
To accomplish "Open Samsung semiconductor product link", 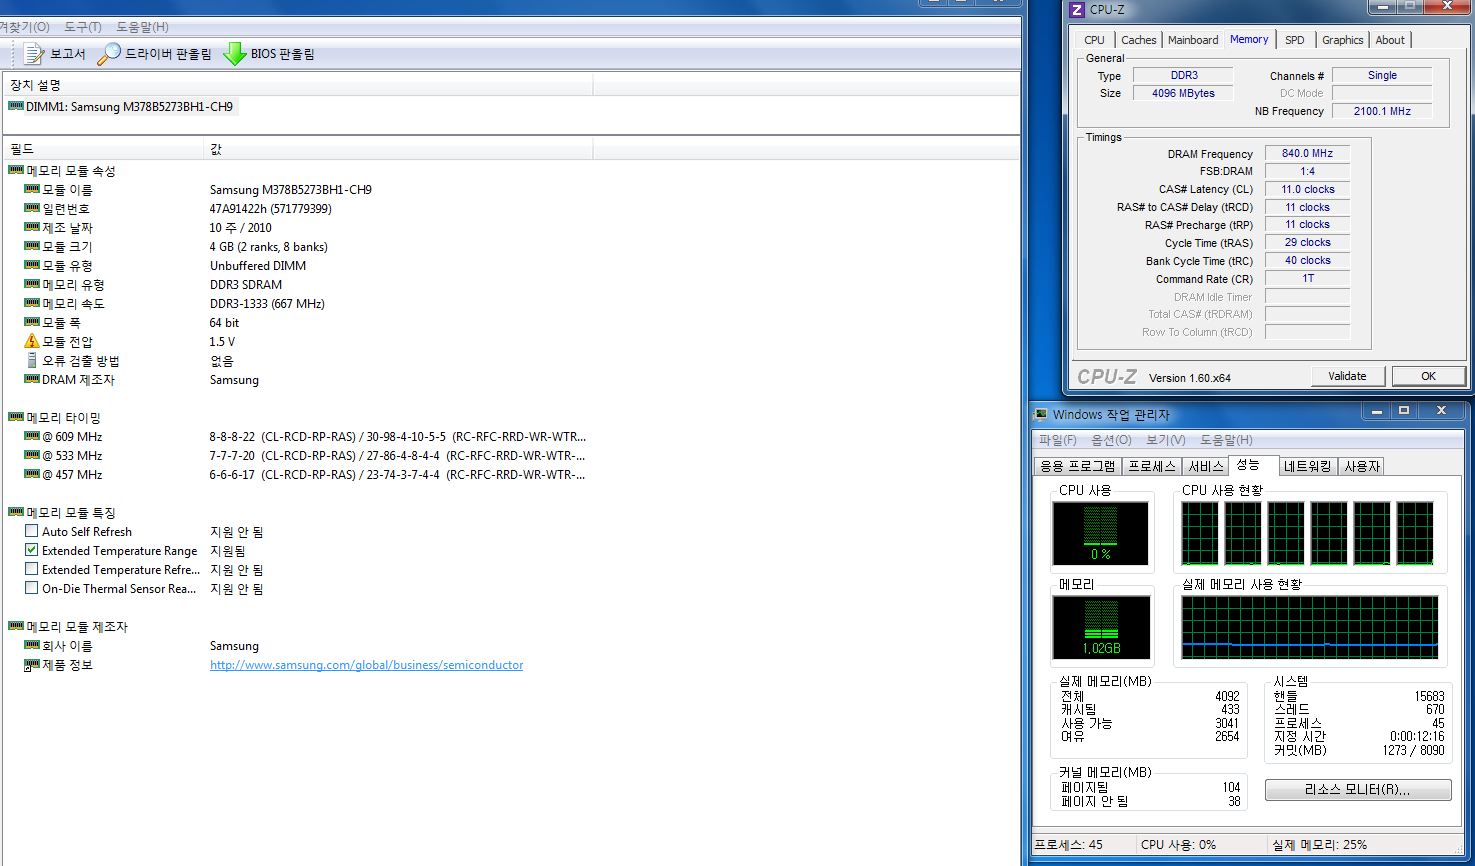I will tap(366, 665).
